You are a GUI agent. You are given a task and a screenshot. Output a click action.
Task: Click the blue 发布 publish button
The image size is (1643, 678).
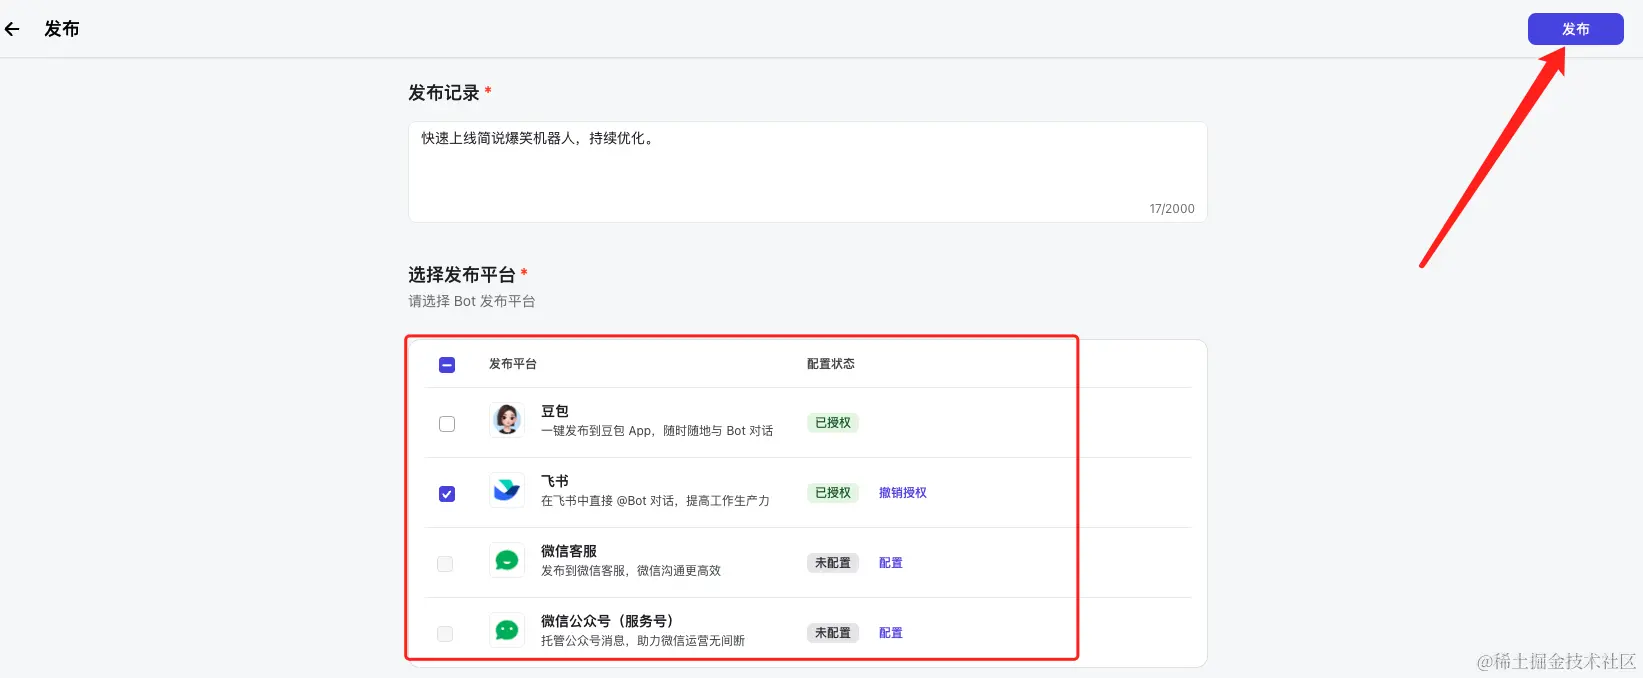tap(1575, 29)
